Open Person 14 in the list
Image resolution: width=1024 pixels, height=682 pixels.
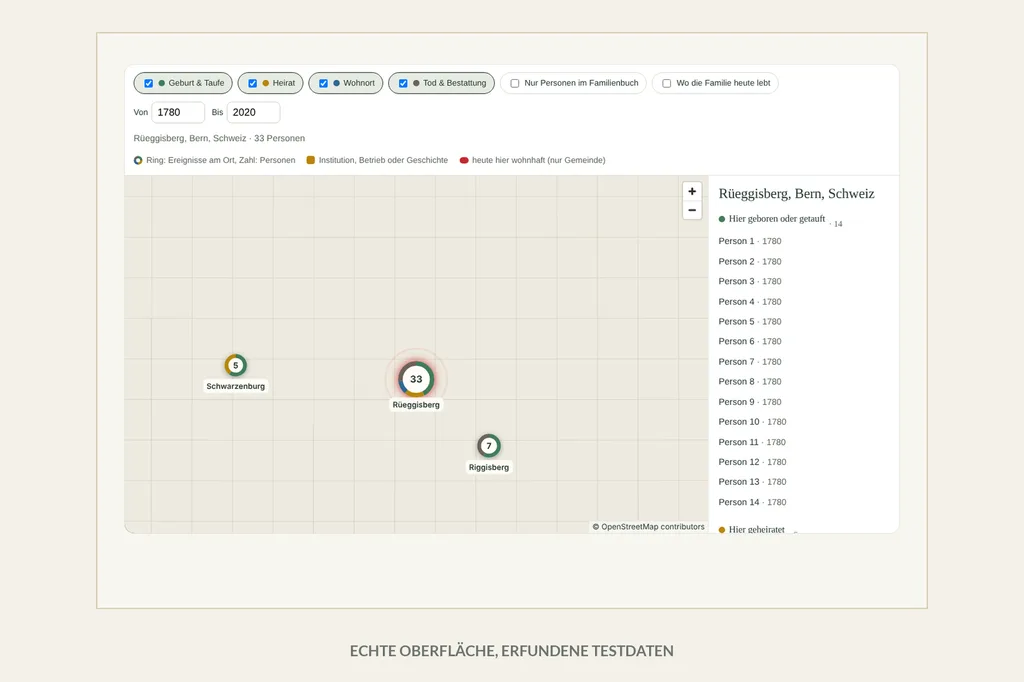pyautogui.click(x=752, y=502)
